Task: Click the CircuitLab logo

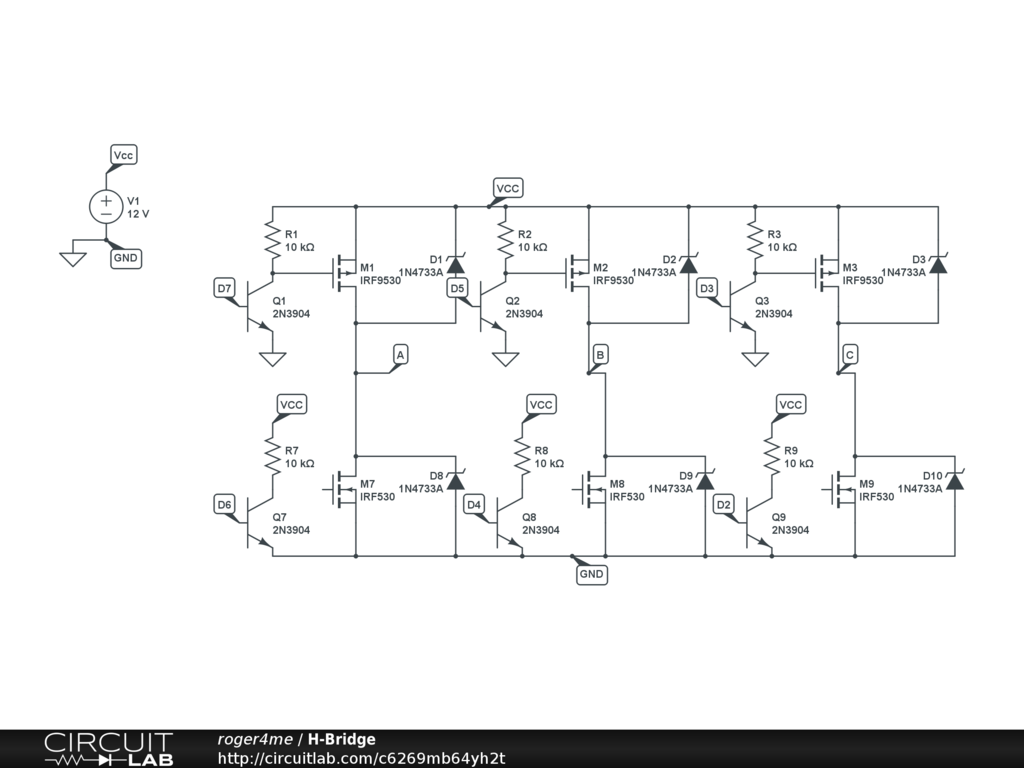Action: tap(109, 749)
